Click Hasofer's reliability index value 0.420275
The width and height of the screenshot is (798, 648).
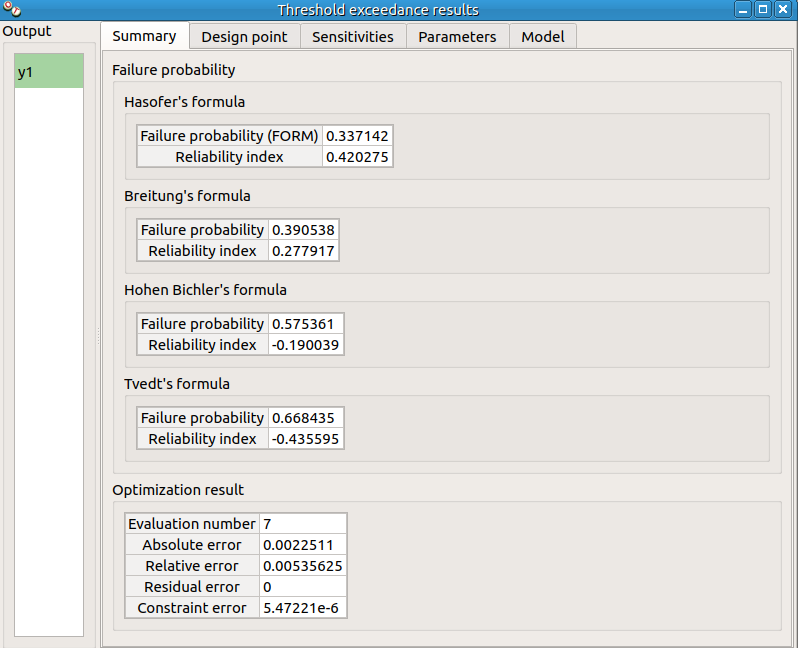[x=357, y=157]
